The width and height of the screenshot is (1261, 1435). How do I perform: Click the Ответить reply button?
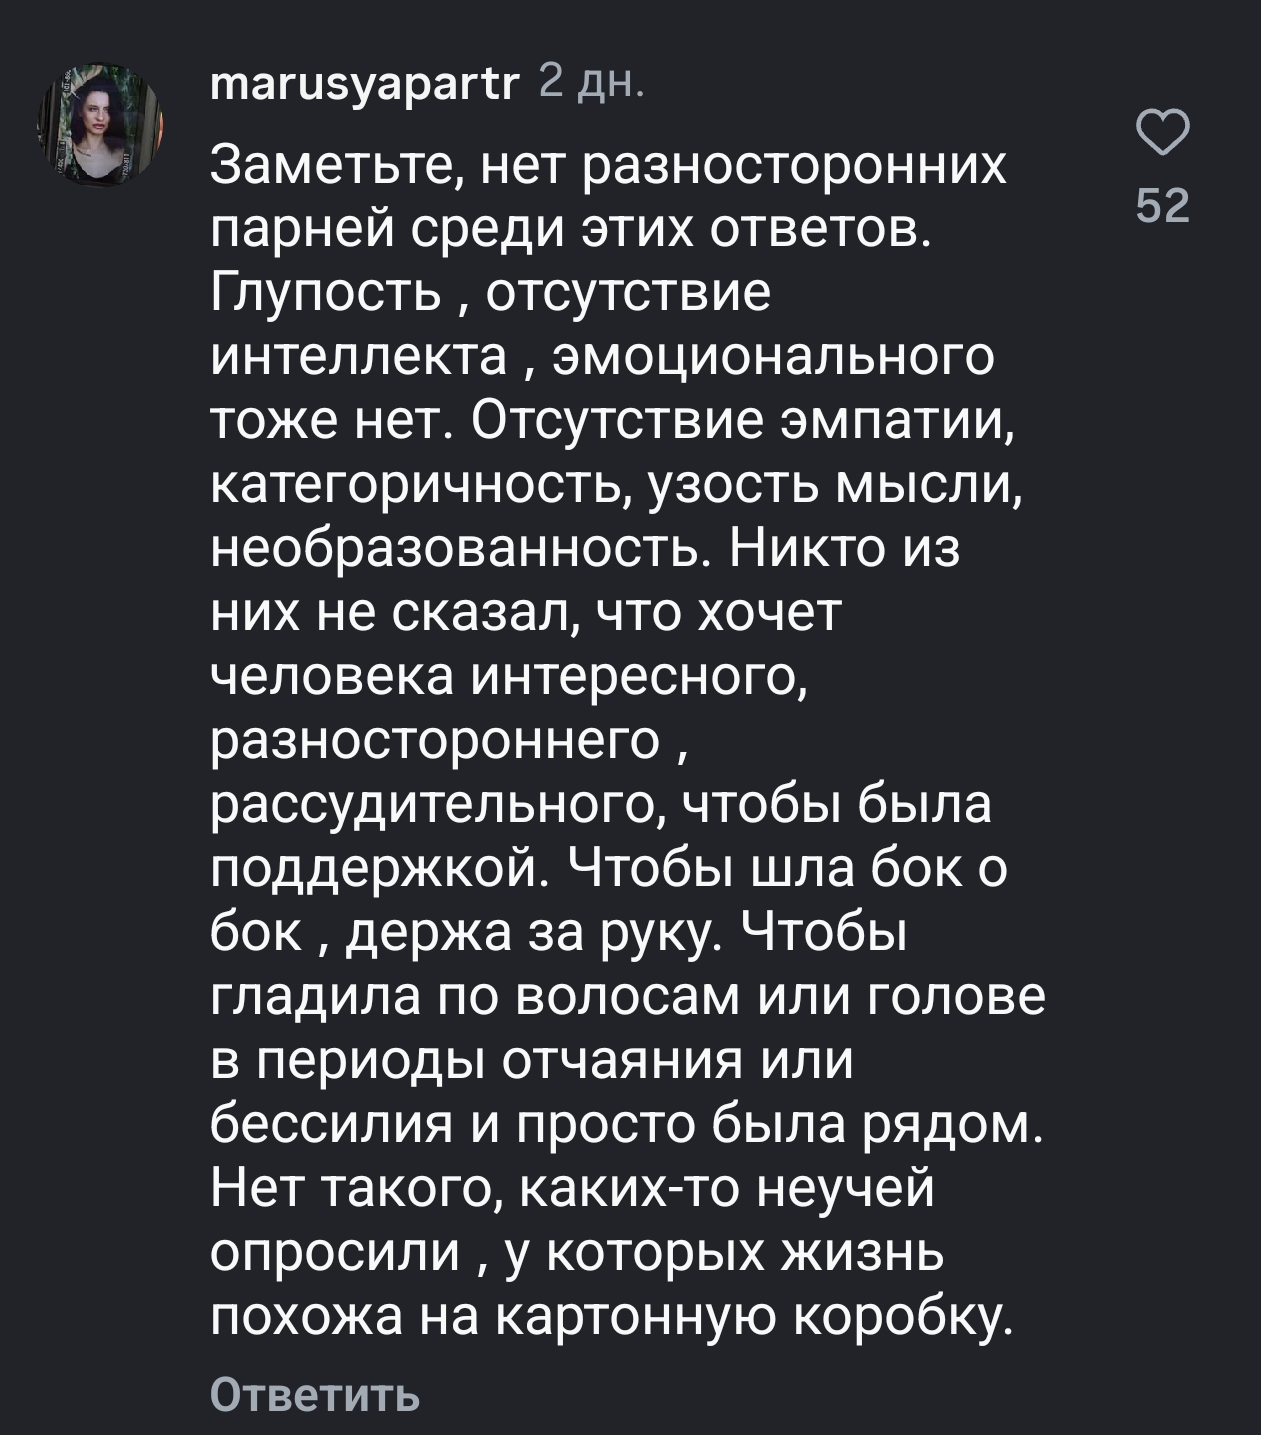coord(315,1394)
